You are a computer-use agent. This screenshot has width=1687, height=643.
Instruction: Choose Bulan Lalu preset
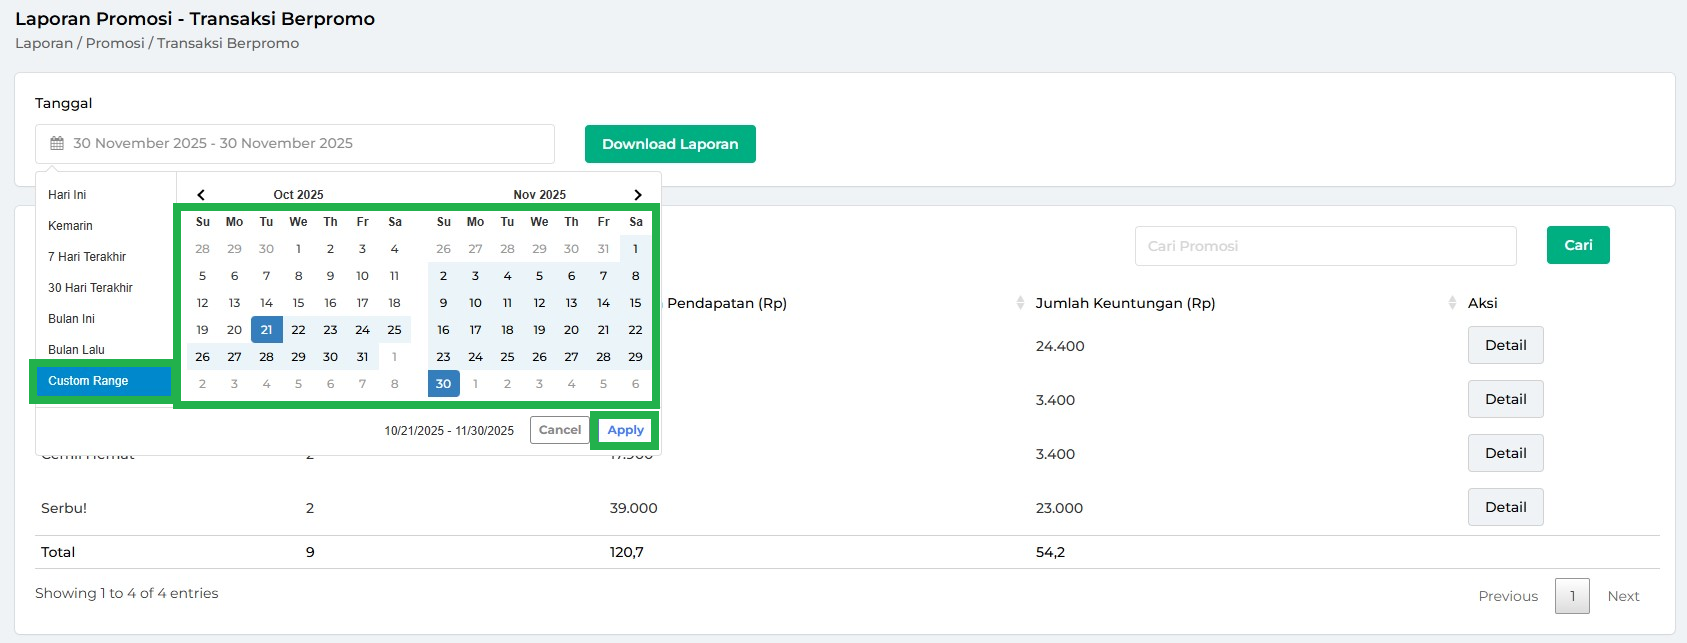[76, 350]
